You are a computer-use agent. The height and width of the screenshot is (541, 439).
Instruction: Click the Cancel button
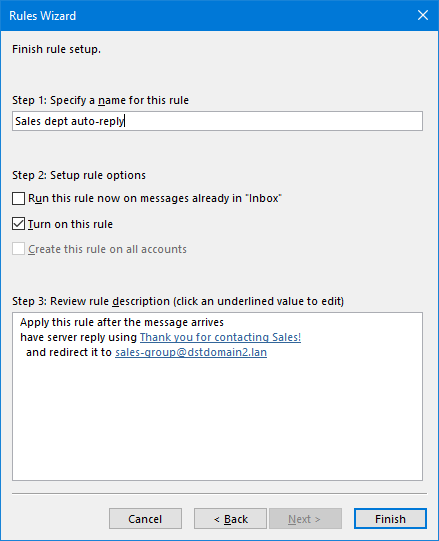pyautogui.click(x=145, y=519)
